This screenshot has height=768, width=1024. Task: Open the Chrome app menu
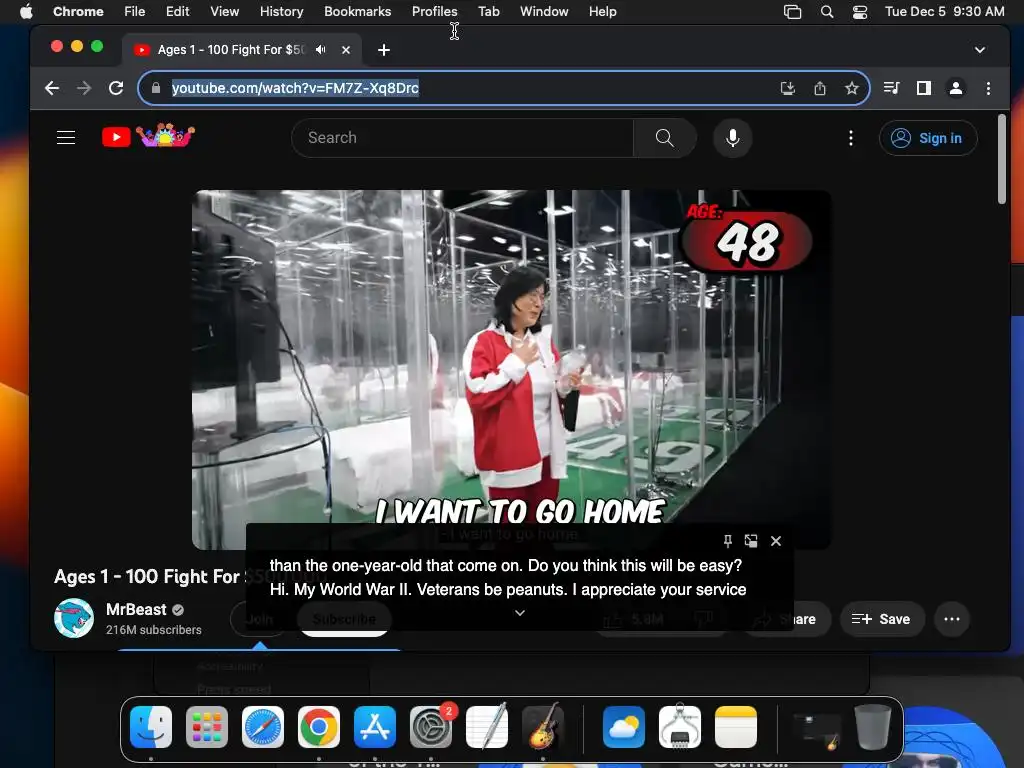coord(78,11)
